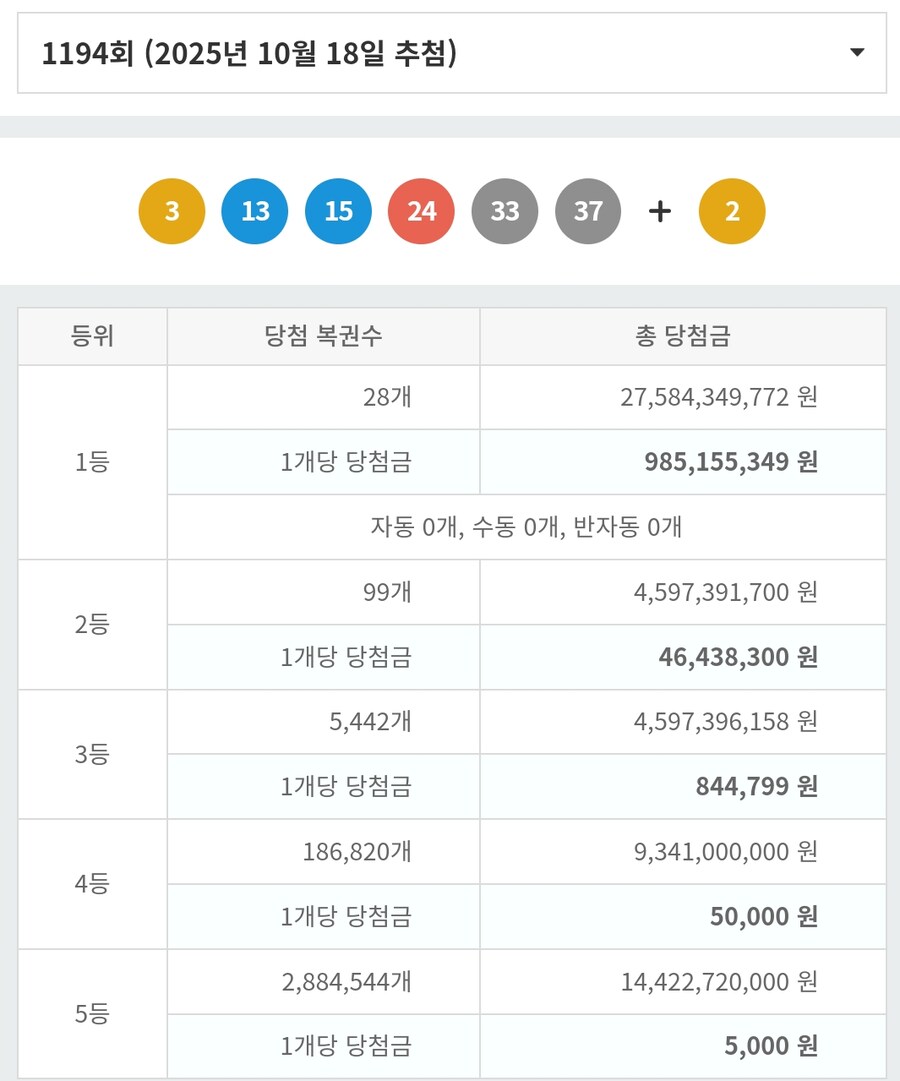Select the 1등 rank cell
Viewport: 900px width, 1081px height.
[92, 462]
